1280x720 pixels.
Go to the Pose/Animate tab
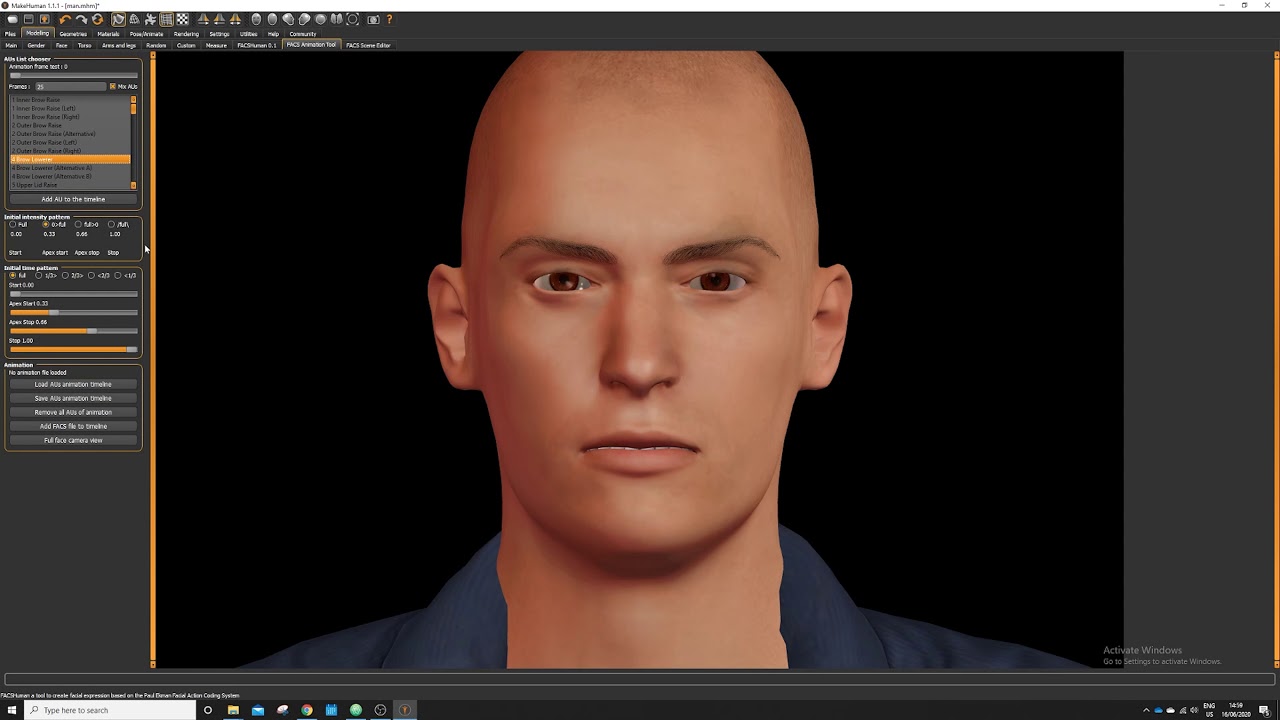coord(146,34)
